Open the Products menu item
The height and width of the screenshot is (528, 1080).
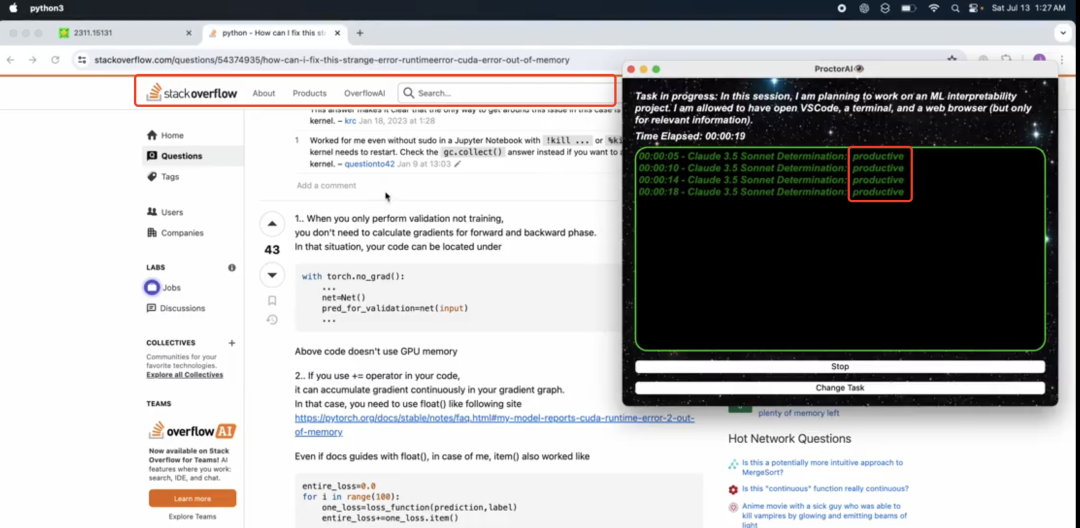(x=309, y=93)
